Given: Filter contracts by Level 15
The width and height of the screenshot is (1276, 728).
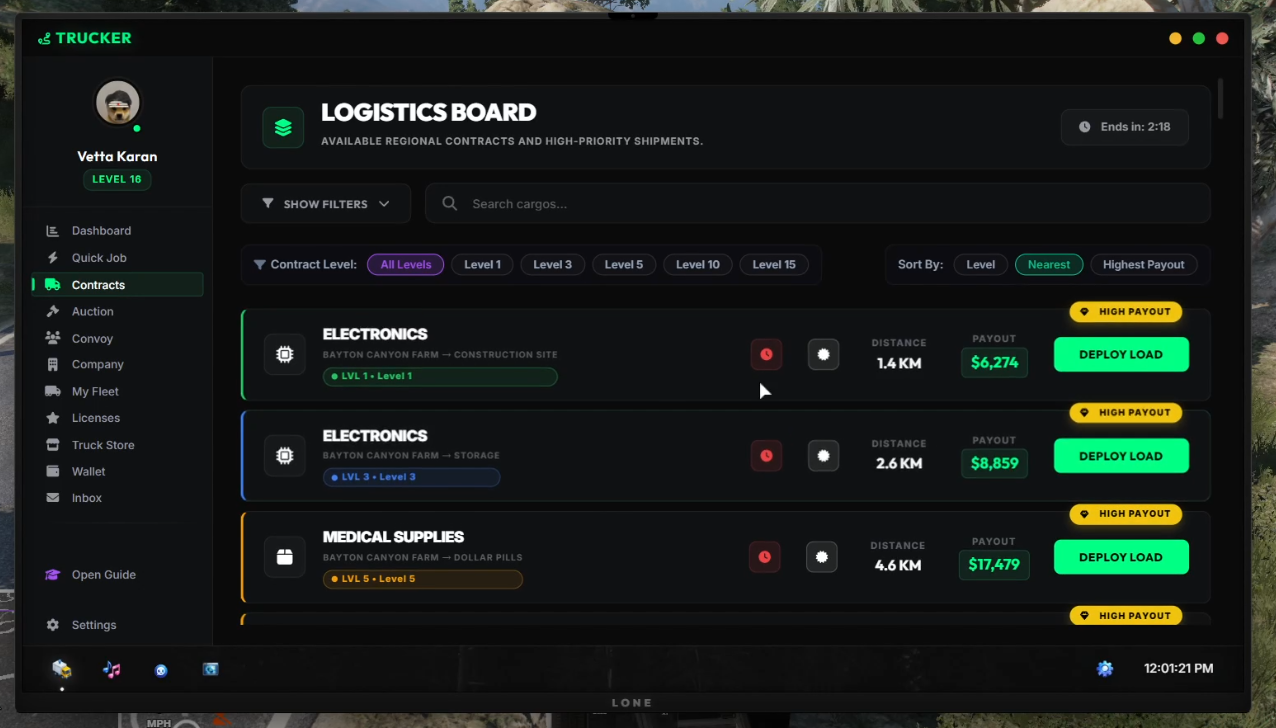Looking at the screenshot, I should (x=774, y=265).
